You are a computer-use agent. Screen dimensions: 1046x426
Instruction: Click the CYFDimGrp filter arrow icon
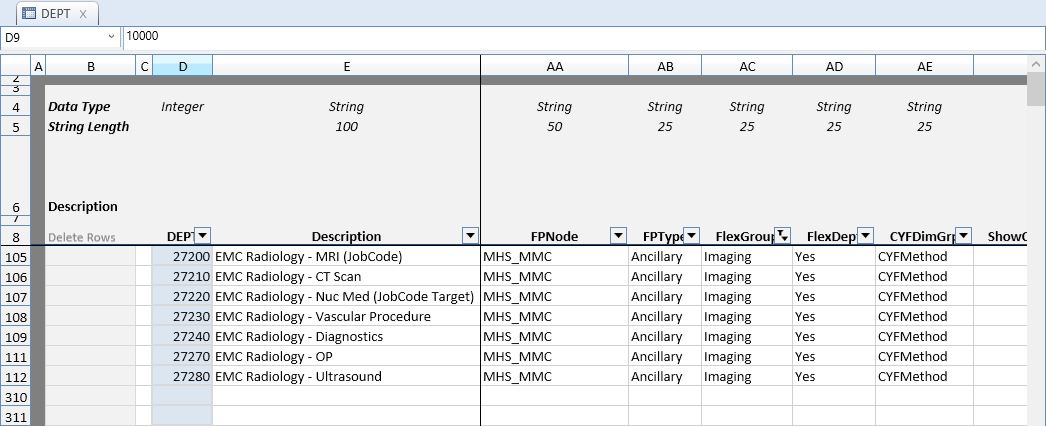[x=963, y=236]
